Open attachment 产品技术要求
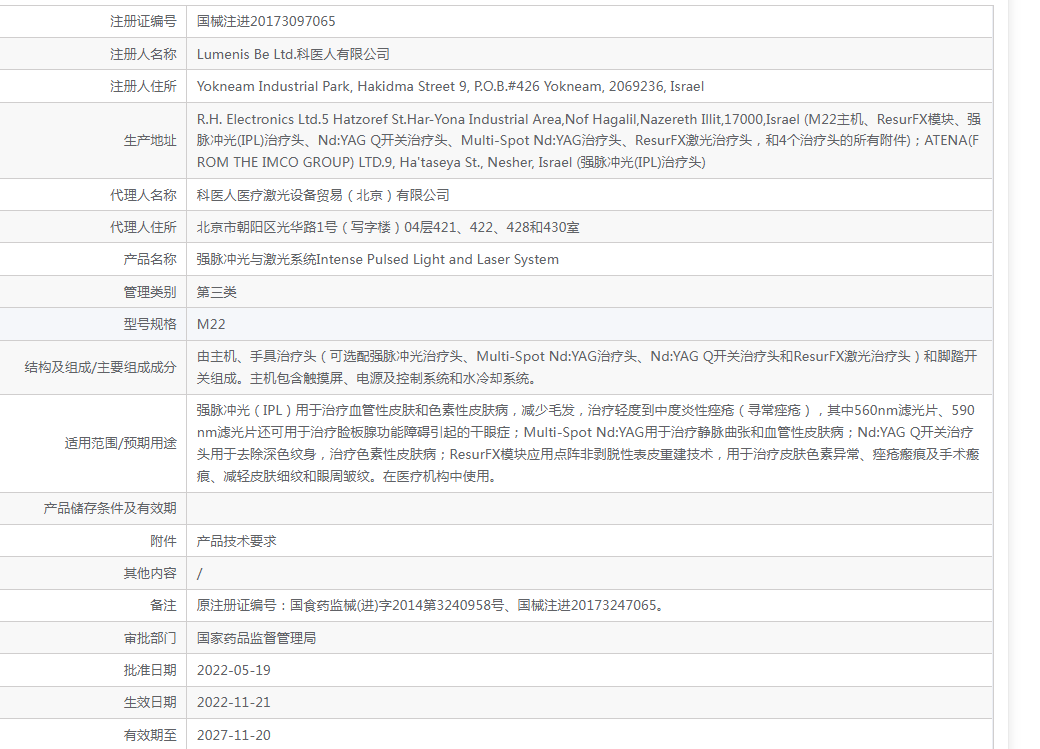 tap(237, 541)
